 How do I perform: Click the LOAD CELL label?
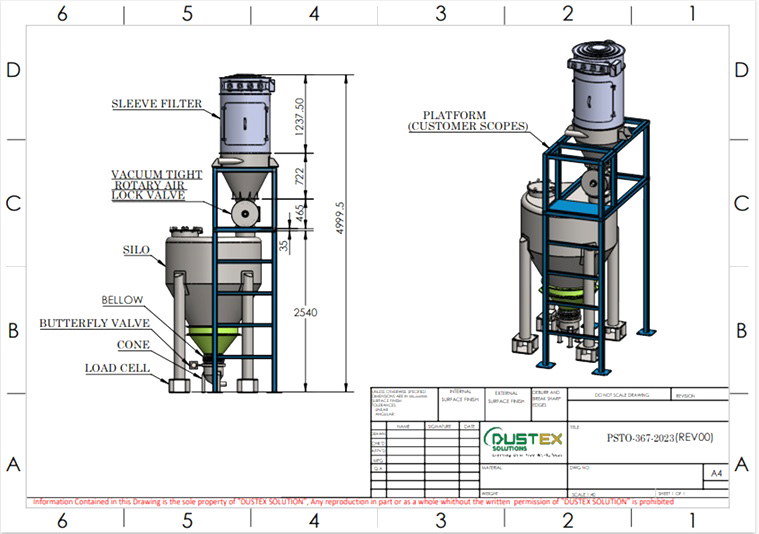point(118,368)
